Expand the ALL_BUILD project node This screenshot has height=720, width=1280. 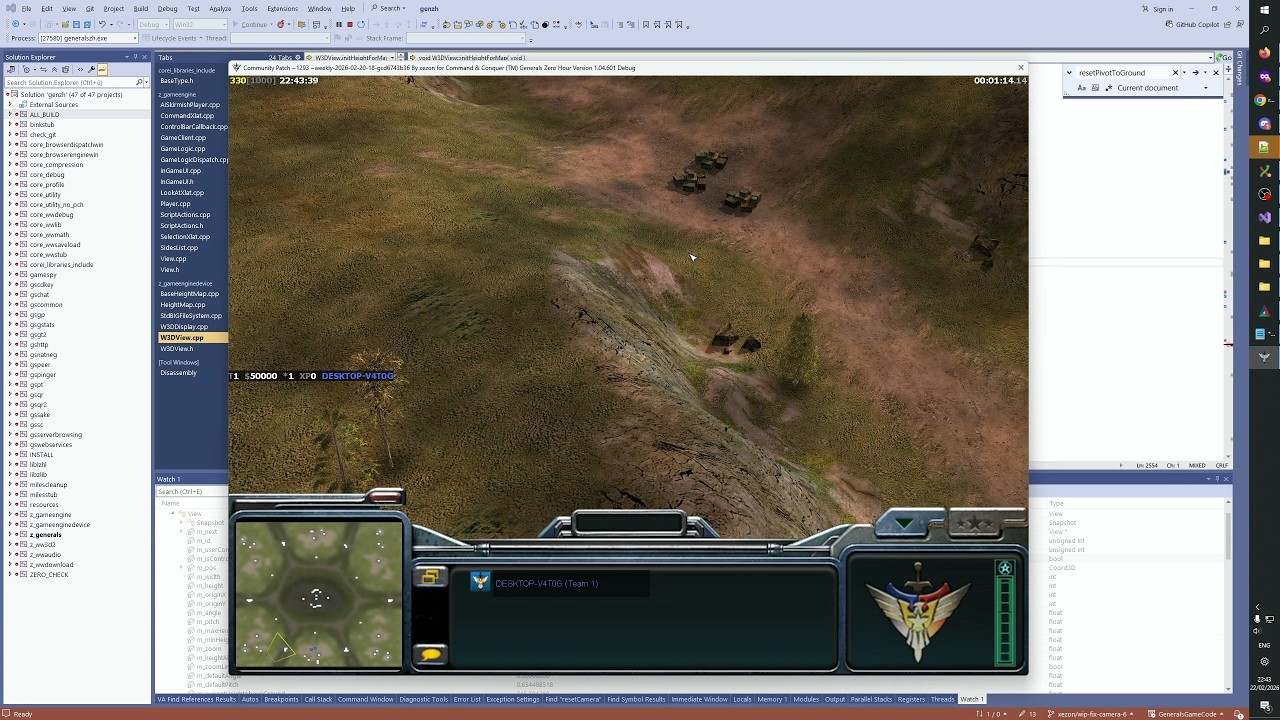point(10,115)
